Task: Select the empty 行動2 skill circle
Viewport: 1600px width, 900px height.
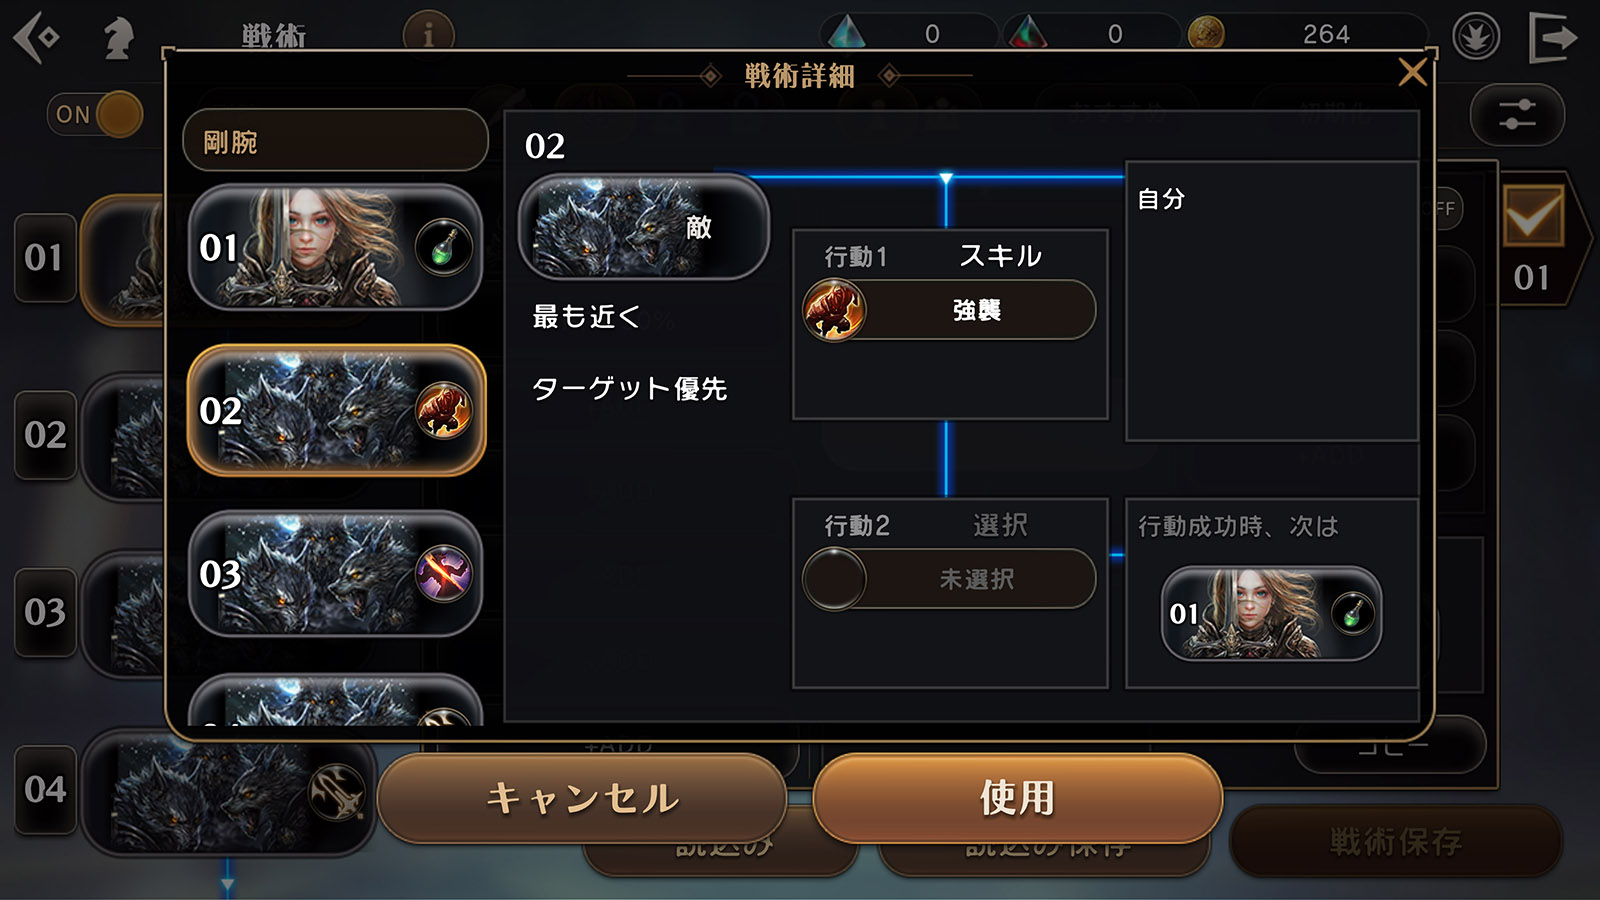Action: point(834,579)
